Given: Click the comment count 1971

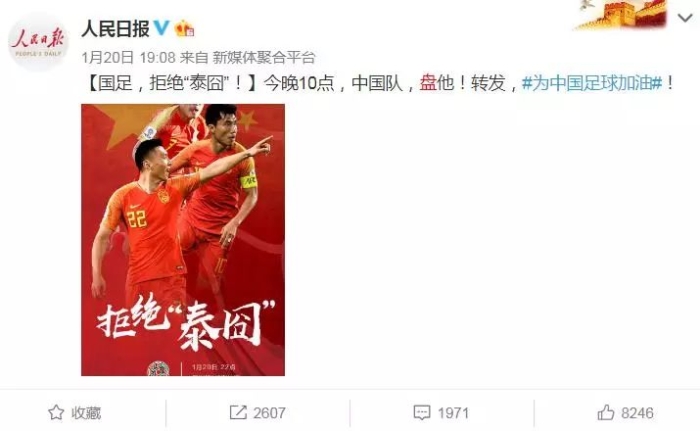Looking at the screenshot, I should tap(453, 413).
